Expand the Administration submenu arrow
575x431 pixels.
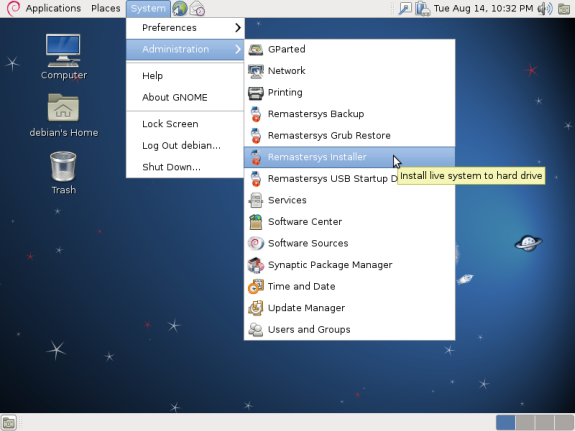pyautogui.click(x=238, y=49)
